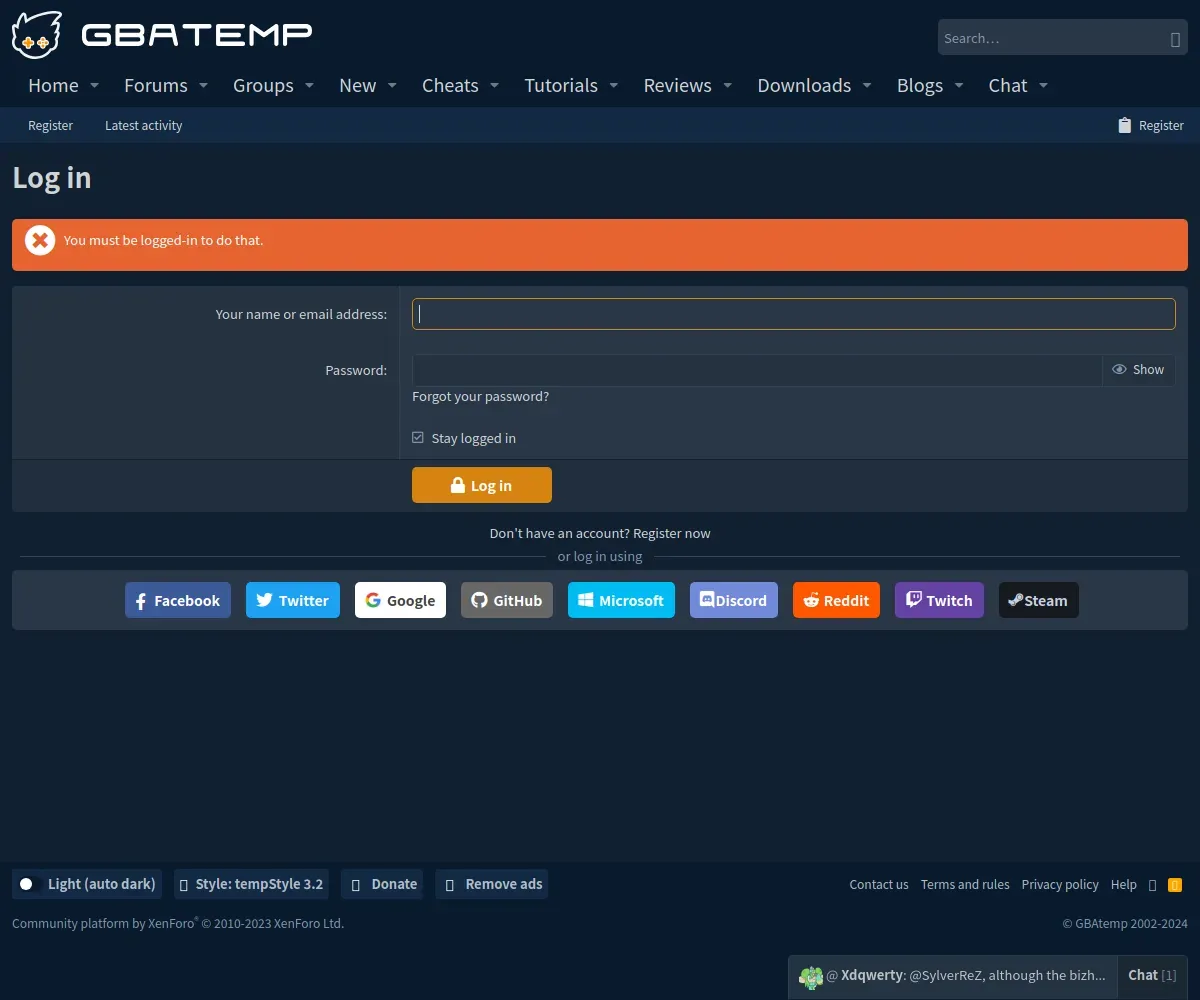
Task: Open the Contact us link
Action: coord(879,884)
